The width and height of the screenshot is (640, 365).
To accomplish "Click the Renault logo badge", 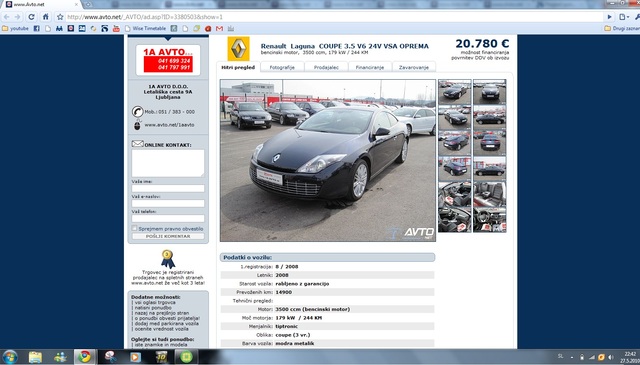I will 238,49.
